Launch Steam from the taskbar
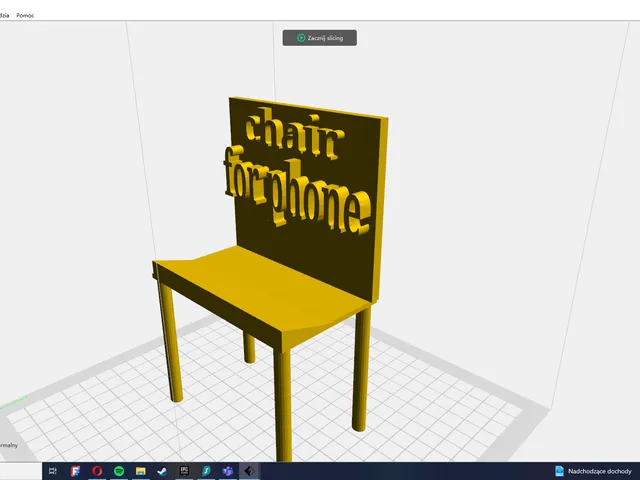Viewport: 640px width, 480px height. (x=162, y=471)
